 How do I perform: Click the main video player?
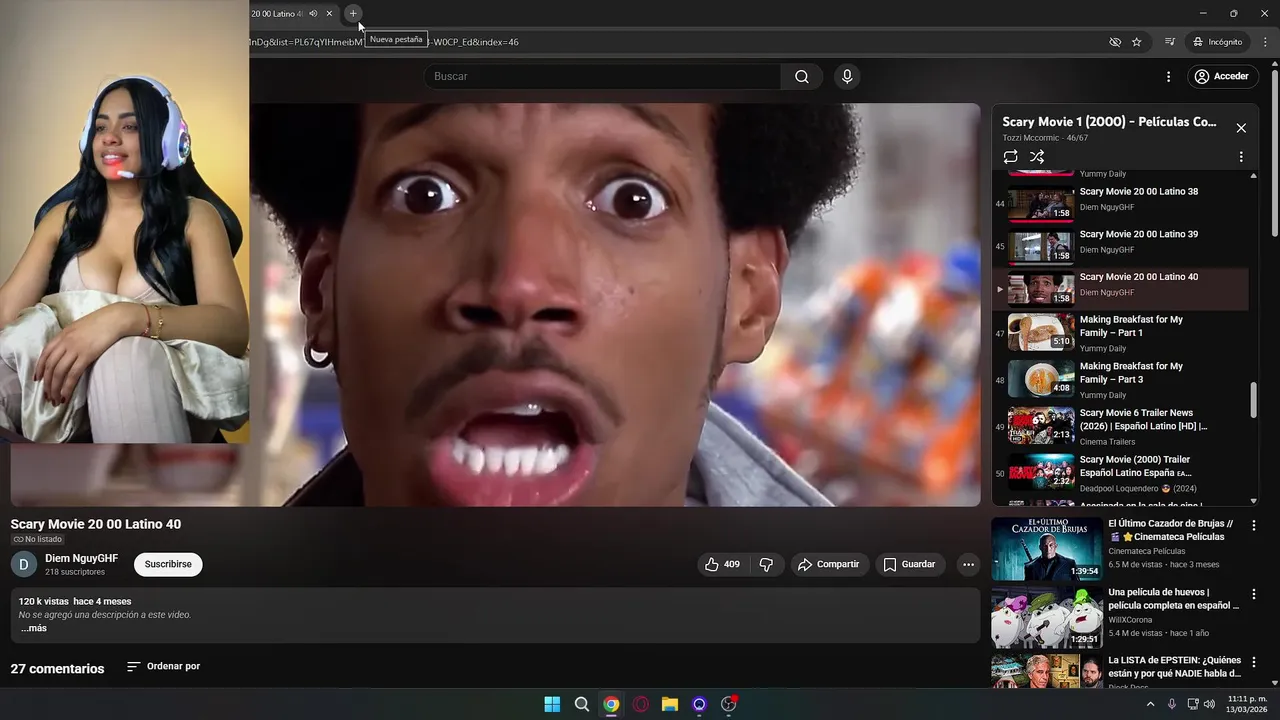click(x=615, y=305)
